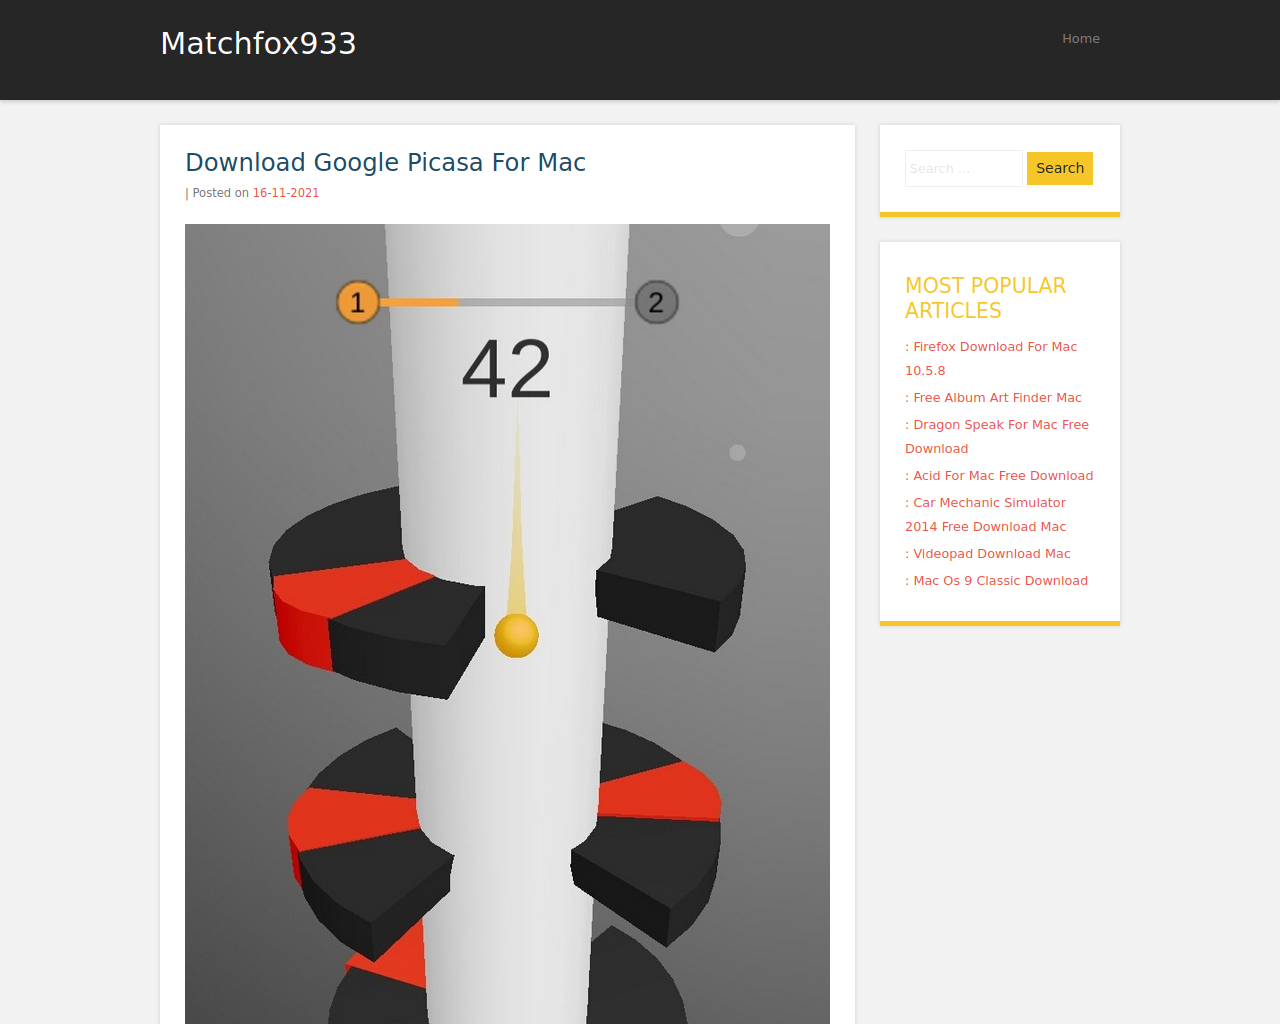1280x1024 pixels.
Task: Click the level progress bar in game image
Action: point(507,302)
